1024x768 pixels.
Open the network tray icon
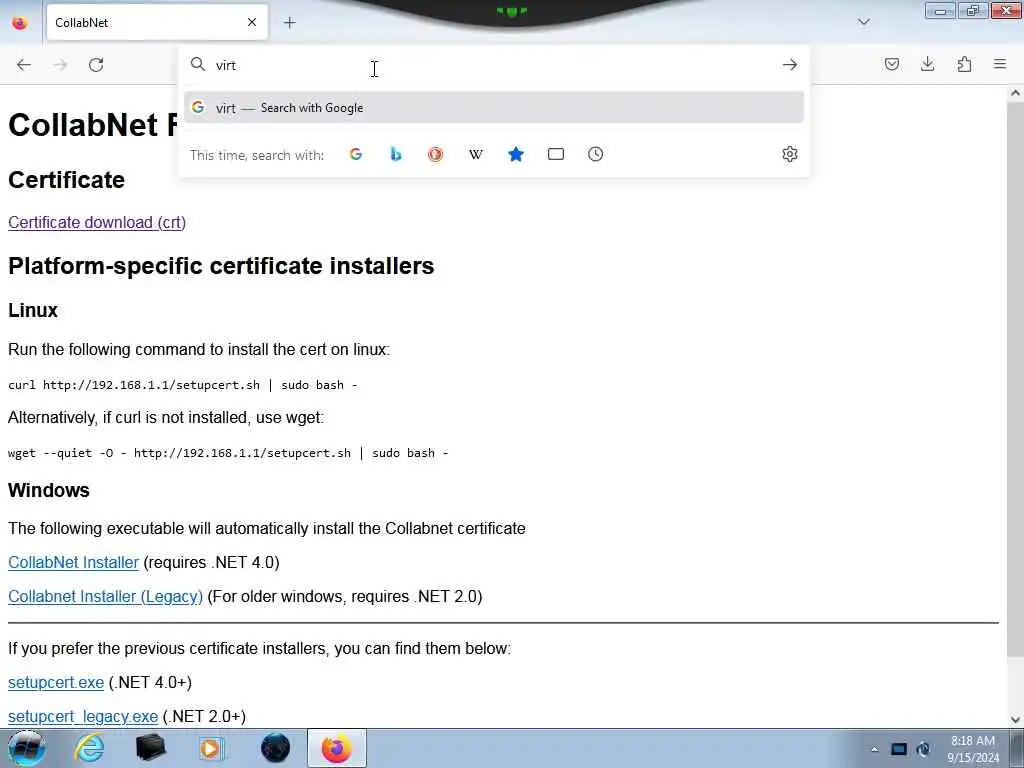[x=899, y=749]
